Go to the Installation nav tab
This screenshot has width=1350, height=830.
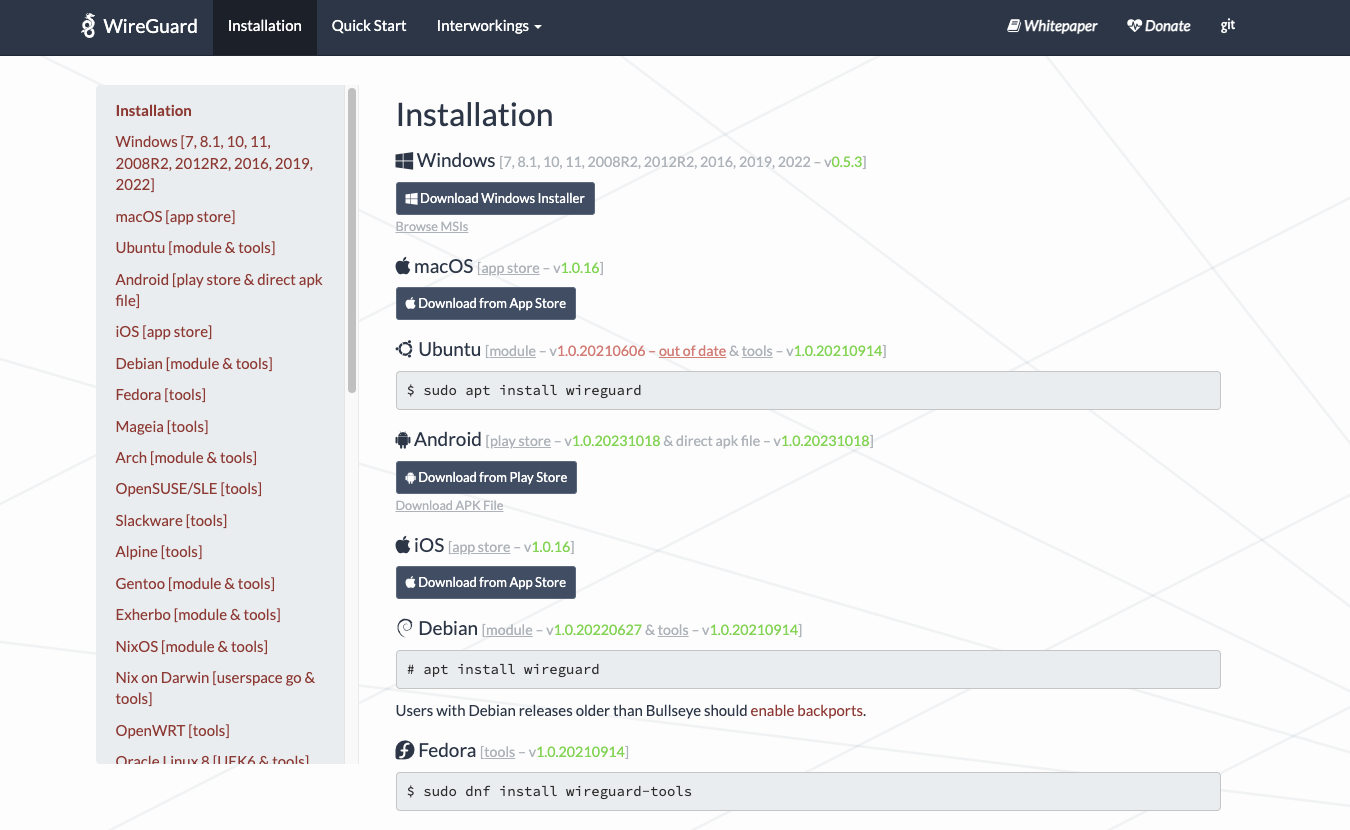[265, 26]
